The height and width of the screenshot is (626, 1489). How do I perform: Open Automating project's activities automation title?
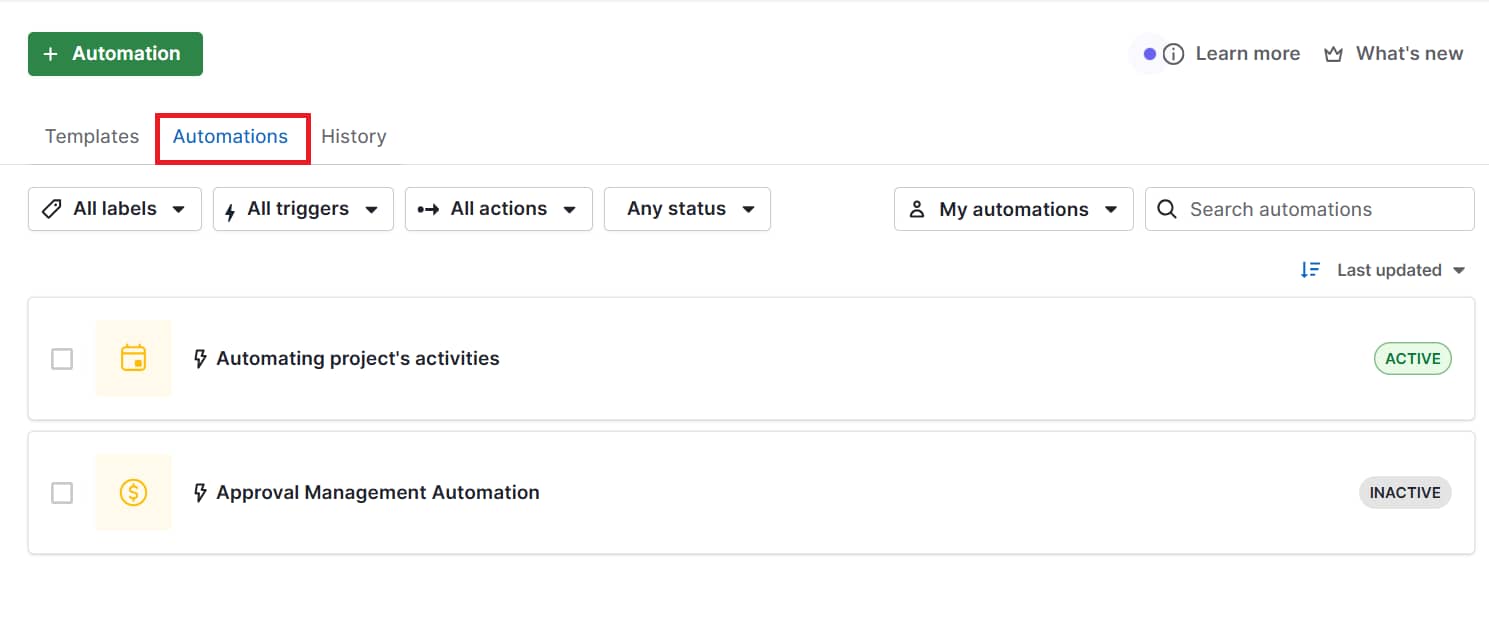coord(358,358)
